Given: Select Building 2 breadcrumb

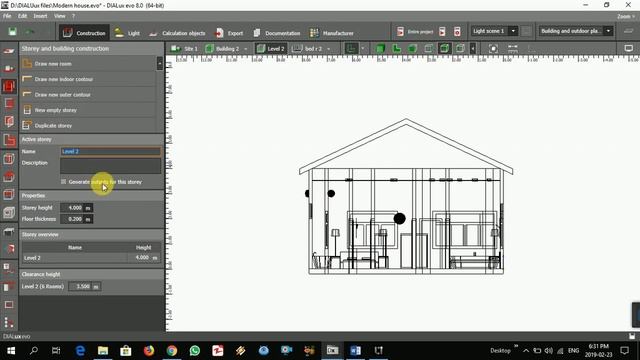Looking at the screenshot, I should click(222, 49).
